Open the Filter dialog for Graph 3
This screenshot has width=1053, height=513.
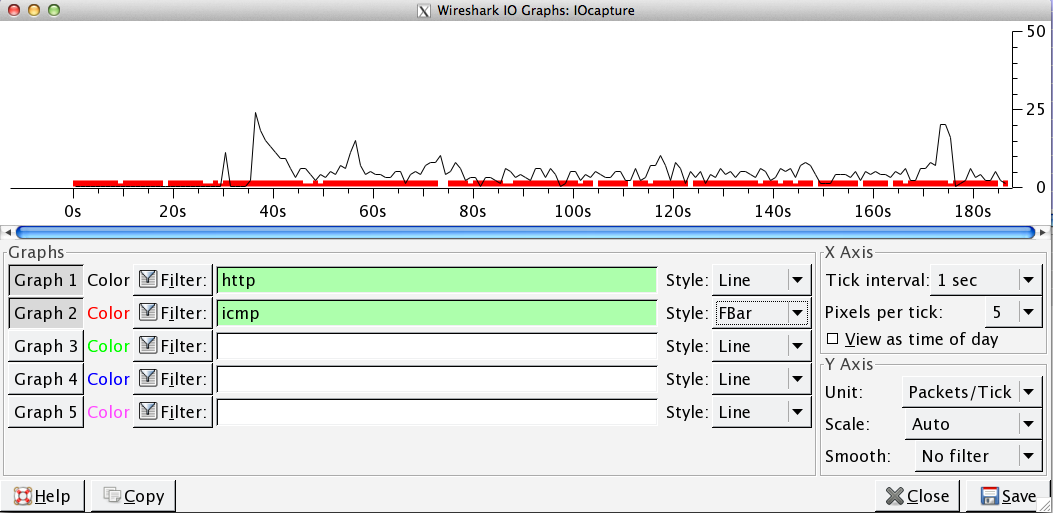pos(173,346)
